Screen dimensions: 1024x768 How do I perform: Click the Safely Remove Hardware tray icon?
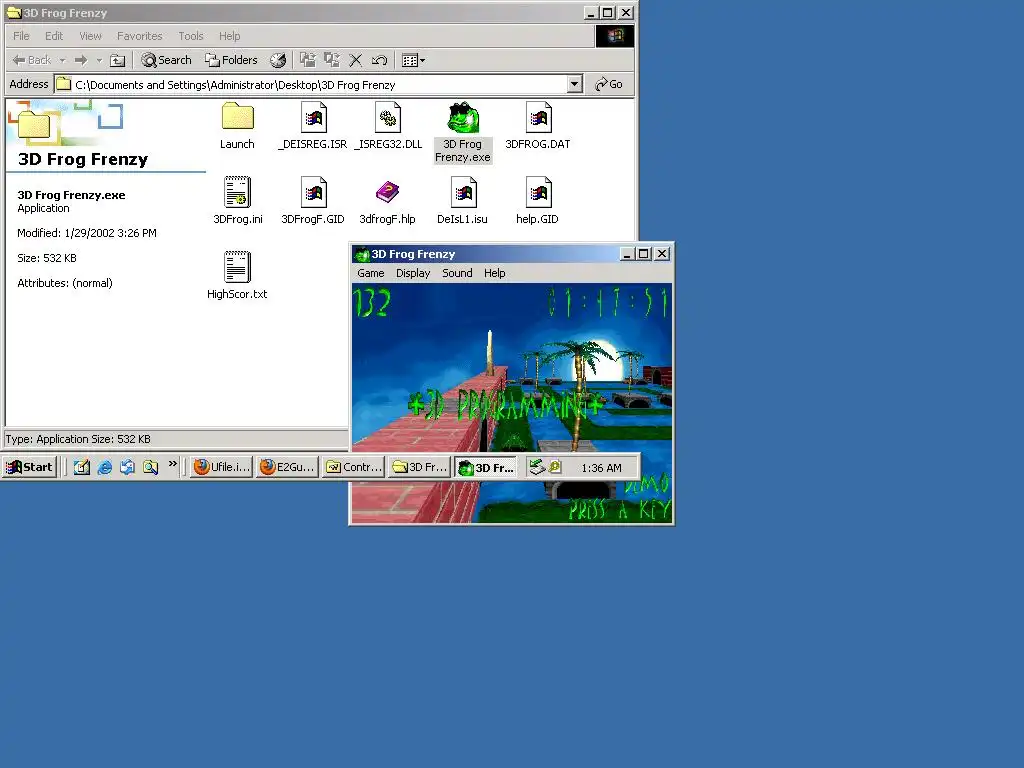click(536, 467)
